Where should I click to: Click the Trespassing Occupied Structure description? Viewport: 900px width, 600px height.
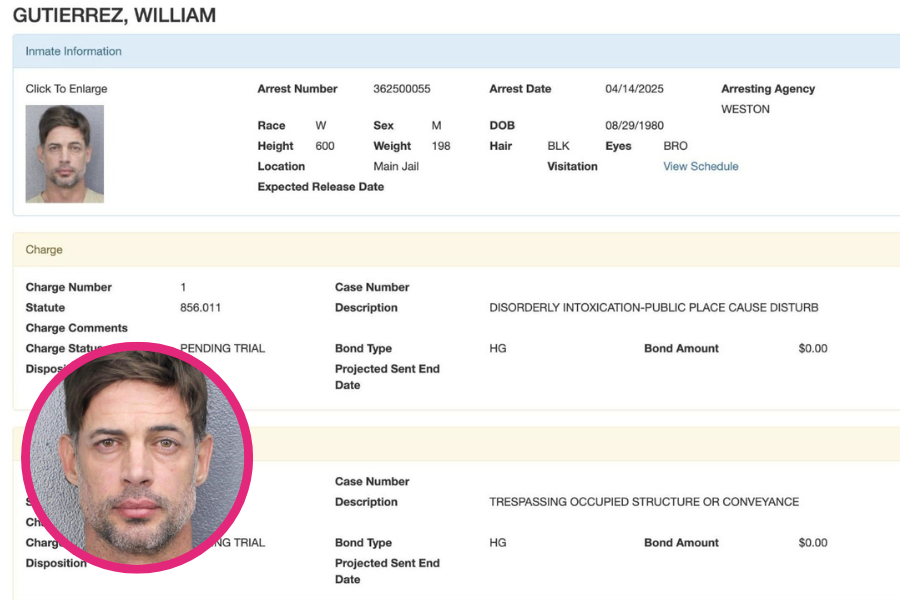click(x=643, y=502)
